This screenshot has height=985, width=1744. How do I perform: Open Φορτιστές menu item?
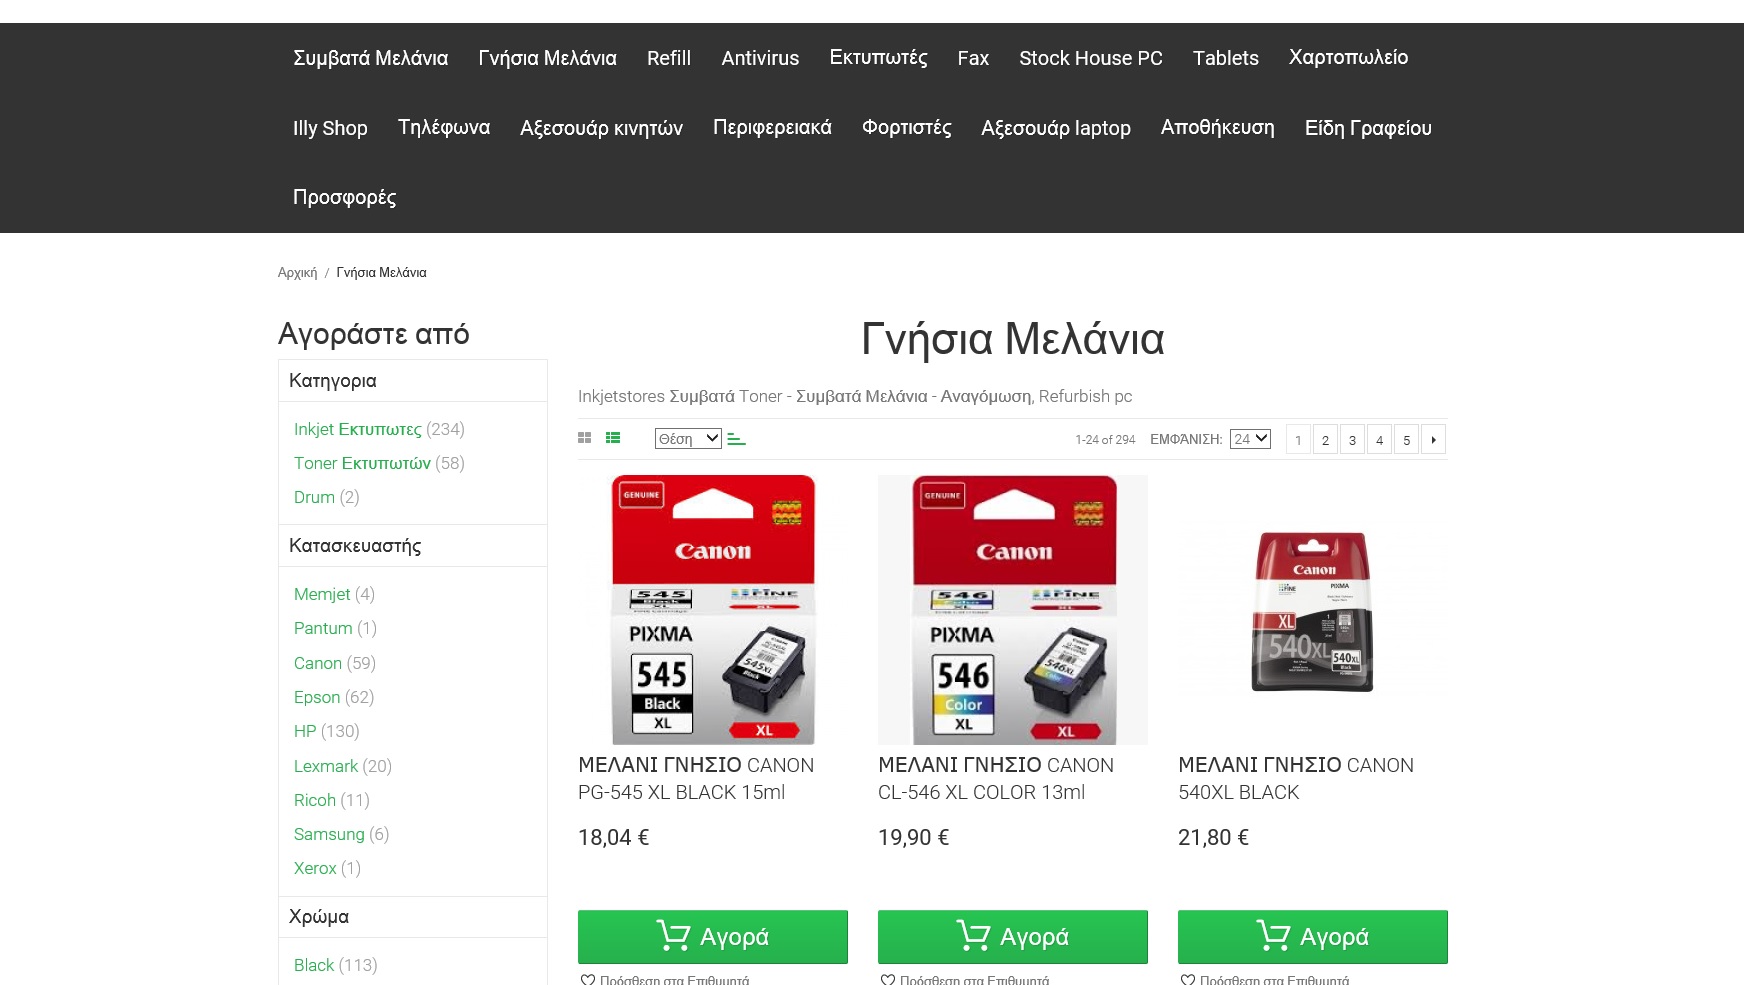click(906, 128)
